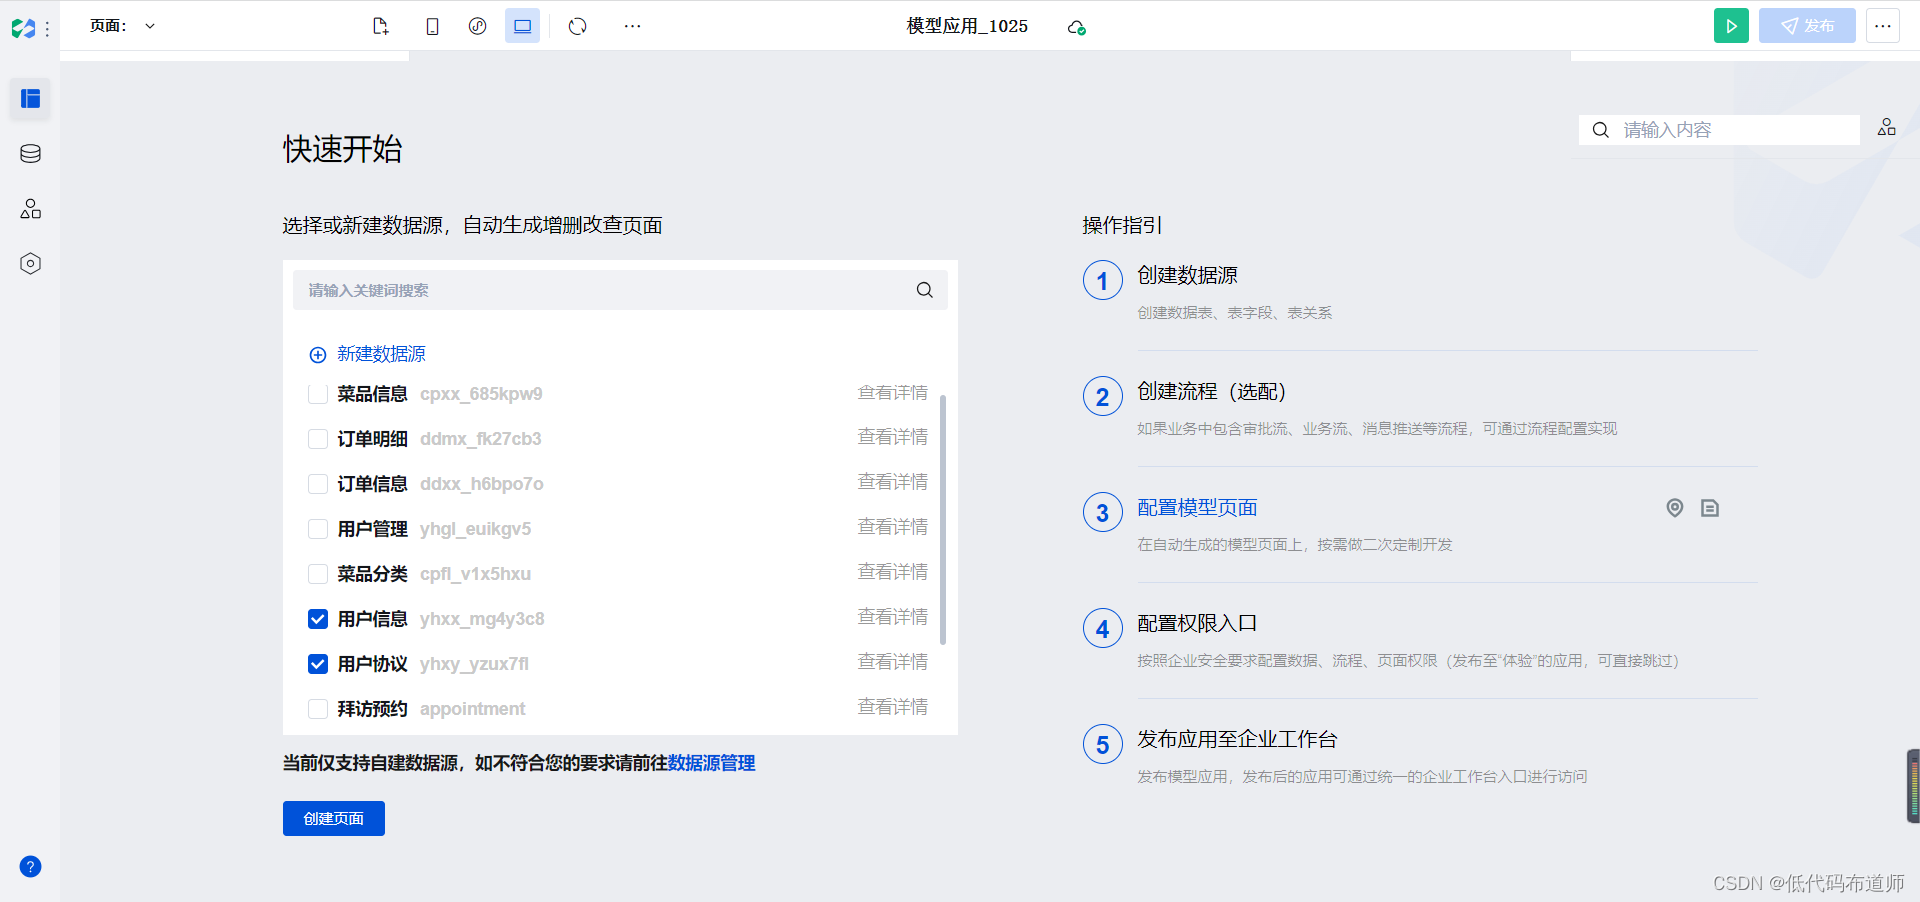
Task: Click the help question mark icon
Action: [30, 866]
